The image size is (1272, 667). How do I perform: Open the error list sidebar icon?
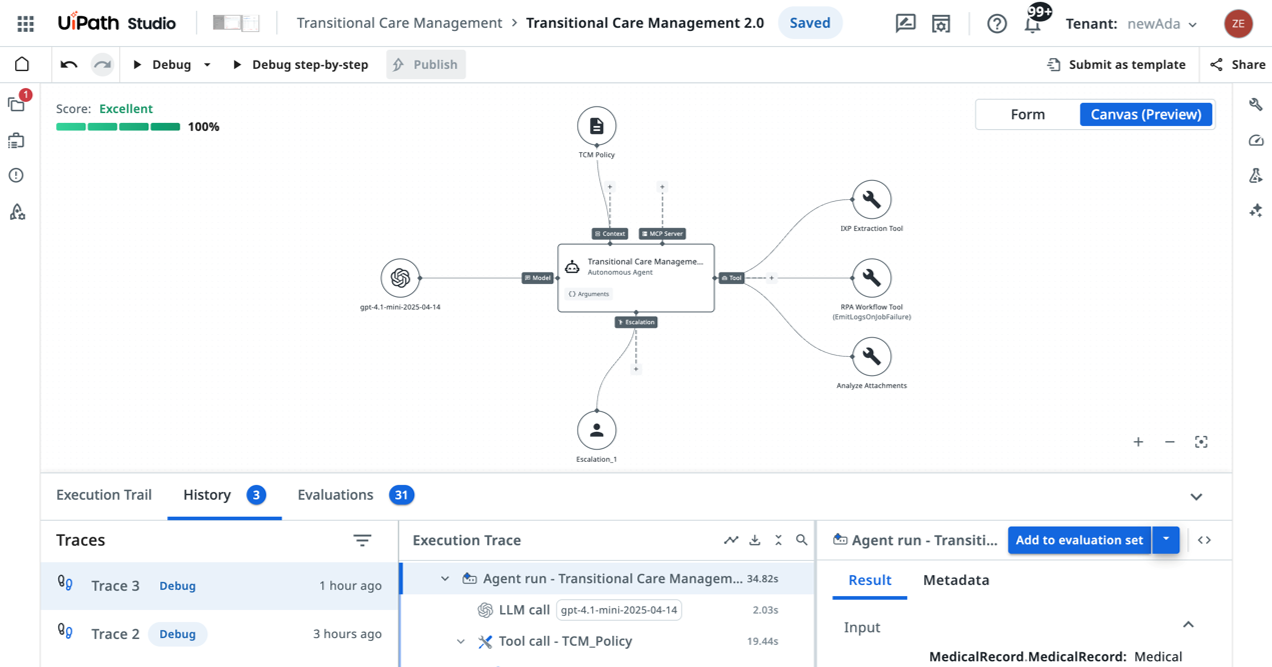click(17, 175)
